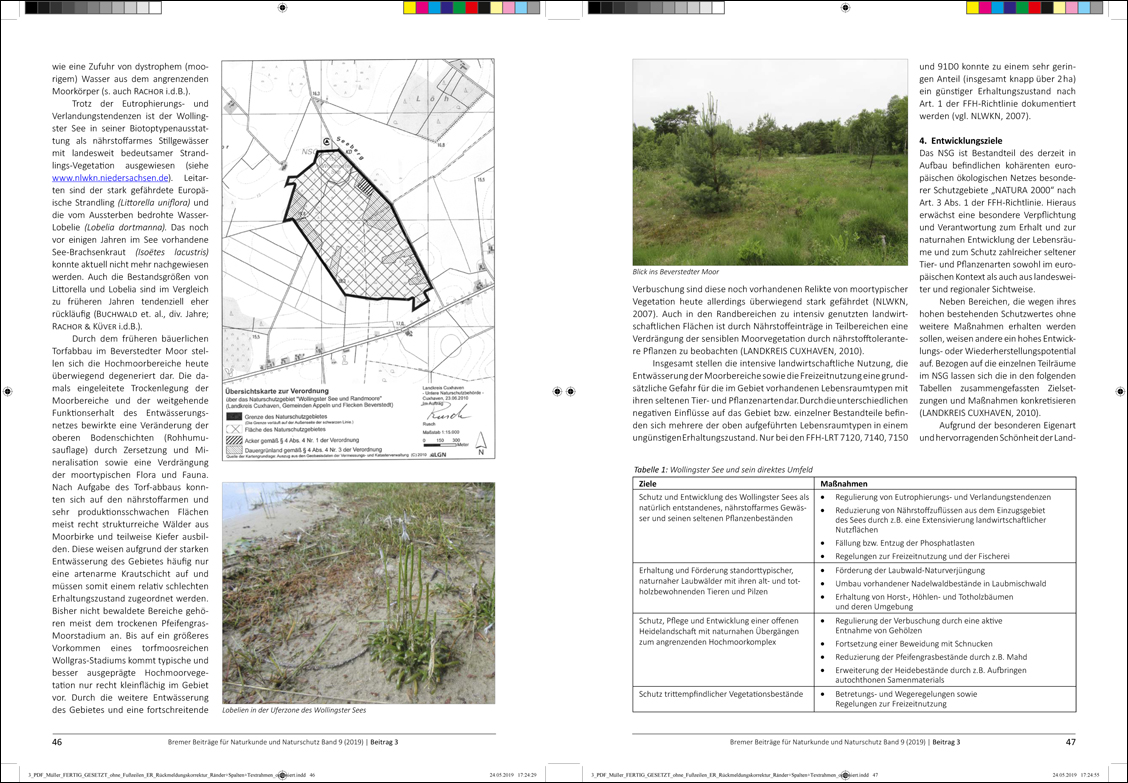The width and height of the screenshot is (1128, 783).
Task: Click table cell "Fällung bzw. Entzug der Phosphatlasten"
Action: pos(905,543)
